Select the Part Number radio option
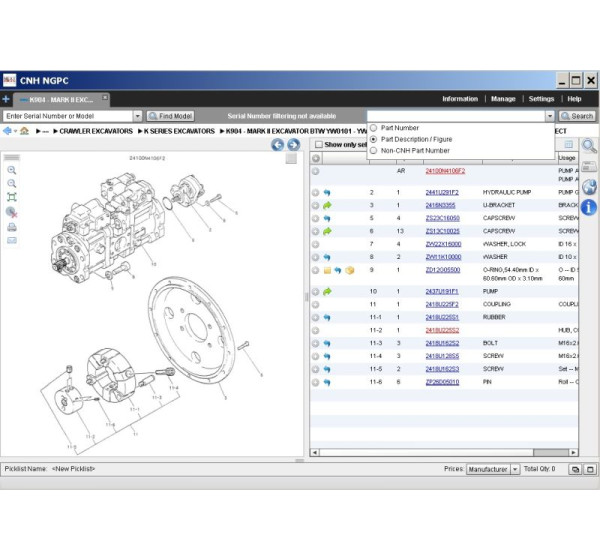The image size is (600, 560). pos(374,128)
